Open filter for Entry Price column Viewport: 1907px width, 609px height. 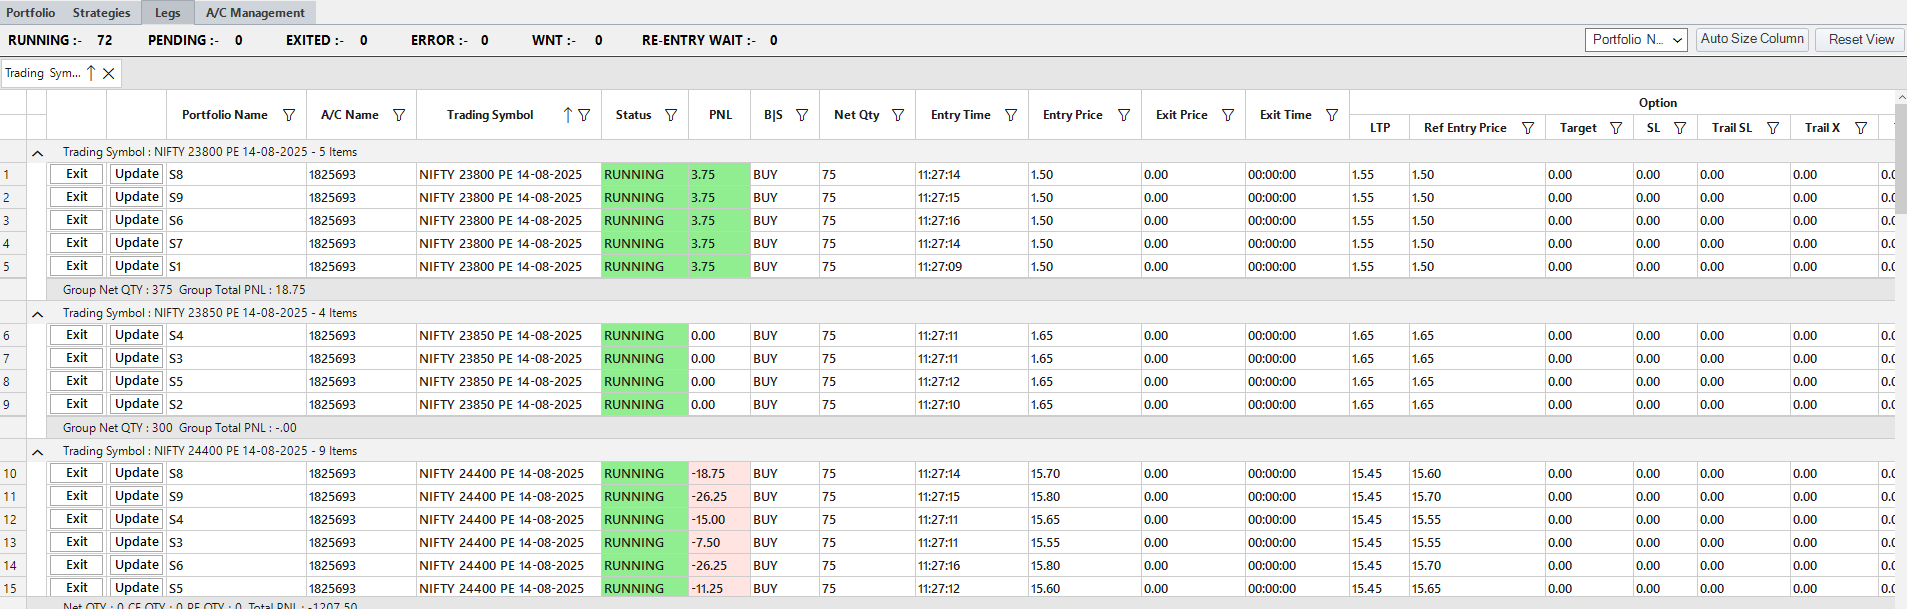1124,115
